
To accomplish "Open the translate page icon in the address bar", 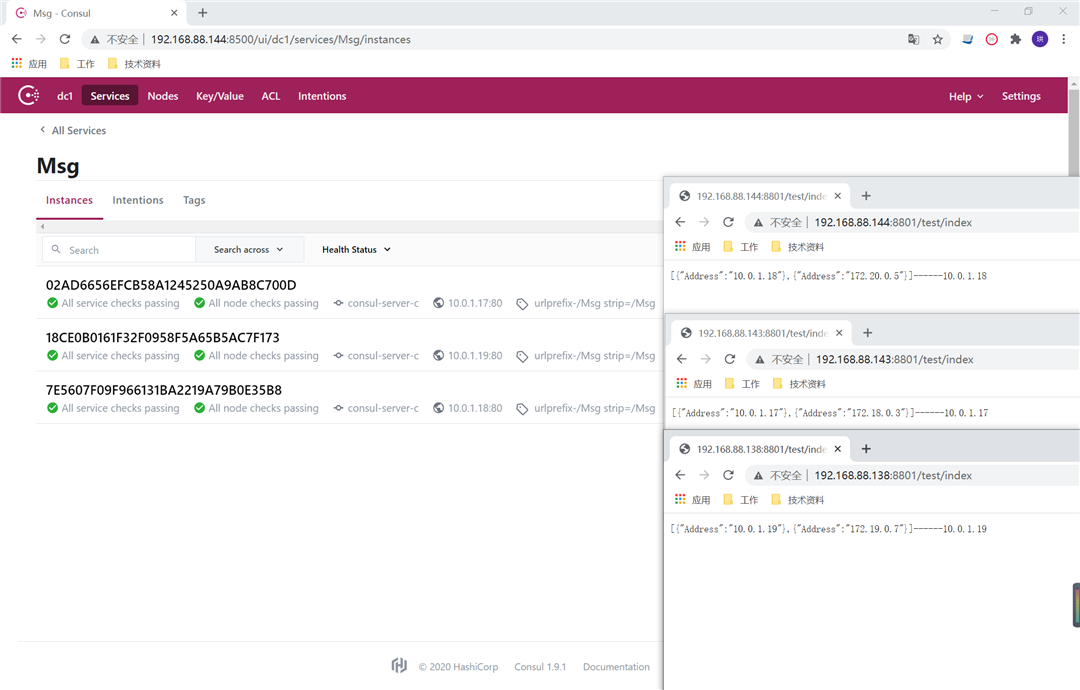I will coord(913,39).
